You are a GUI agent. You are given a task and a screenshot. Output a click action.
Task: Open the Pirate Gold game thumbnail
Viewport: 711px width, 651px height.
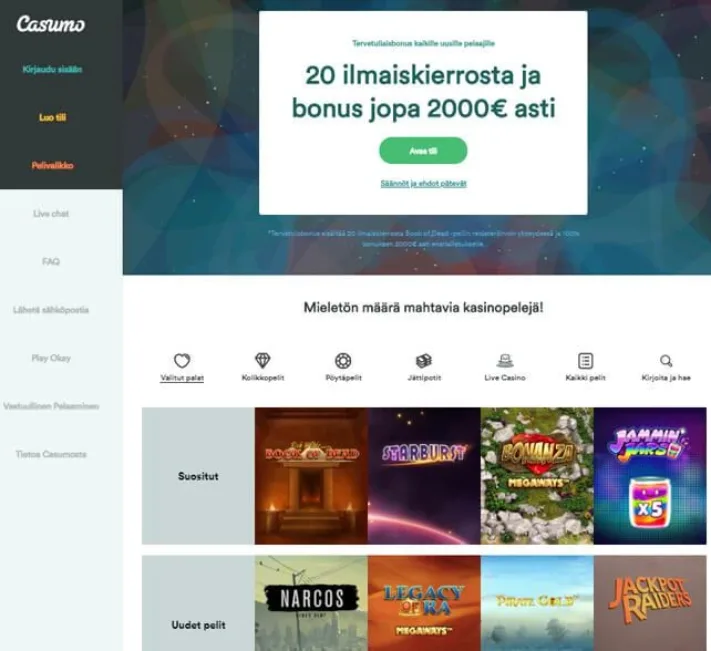(537, 603)
